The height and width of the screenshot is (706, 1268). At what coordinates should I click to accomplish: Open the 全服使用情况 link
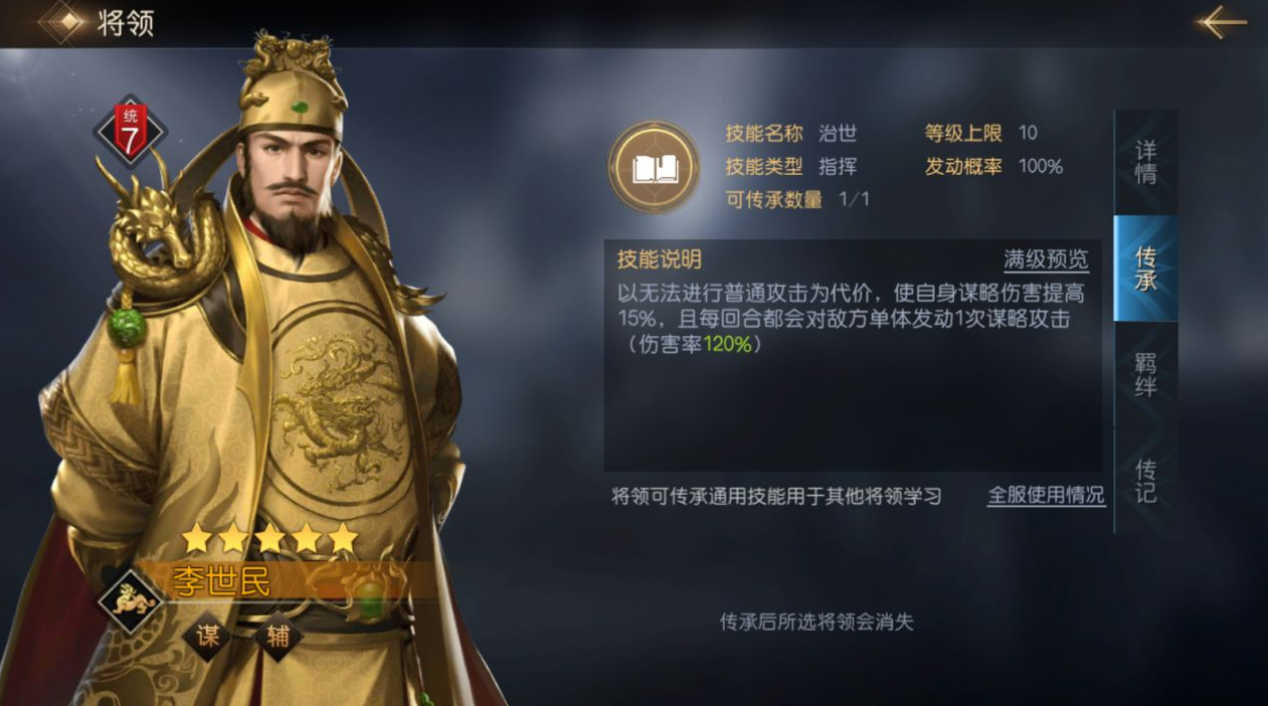[1046, 495]
